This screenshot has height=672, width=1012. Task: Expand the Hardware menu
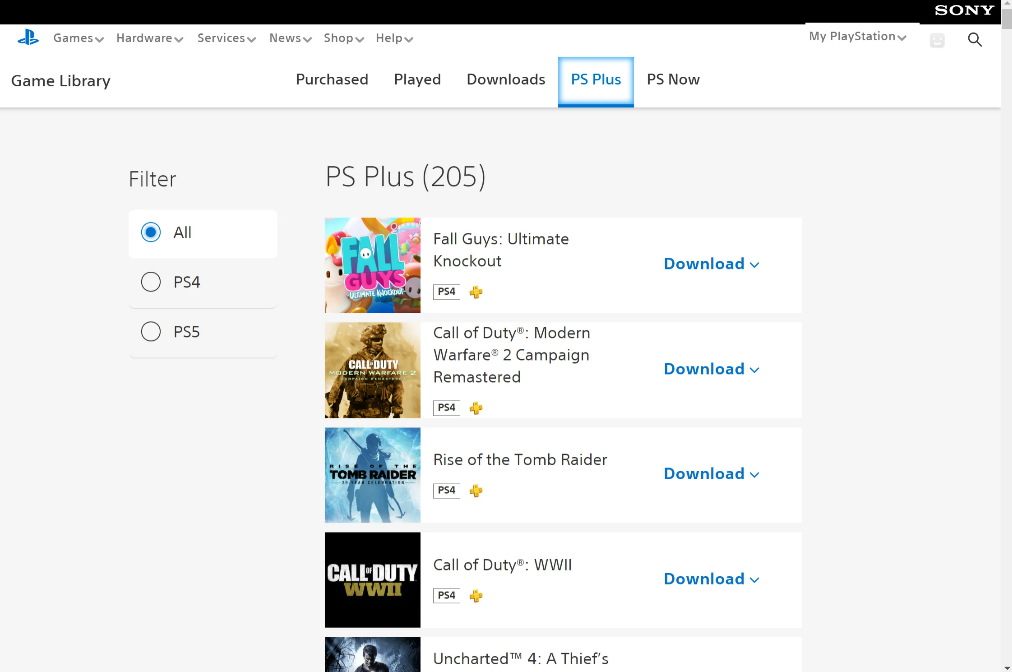150,38
